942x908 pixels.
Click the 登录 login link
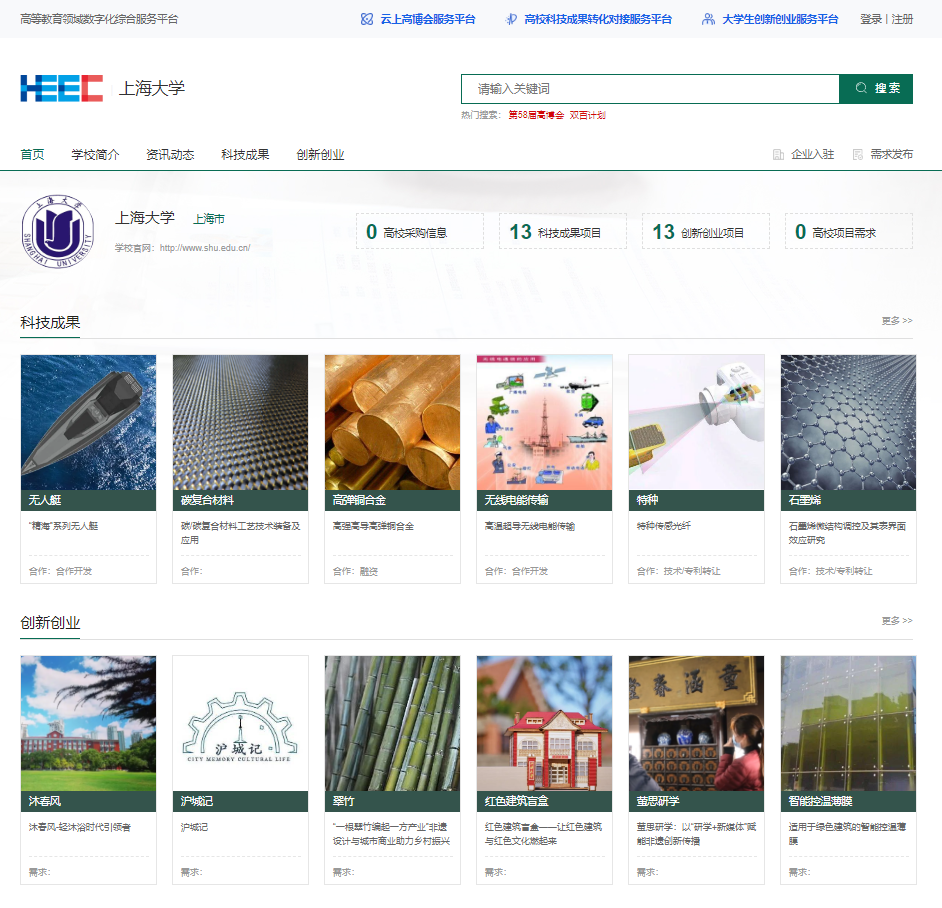tap(870, 19)
